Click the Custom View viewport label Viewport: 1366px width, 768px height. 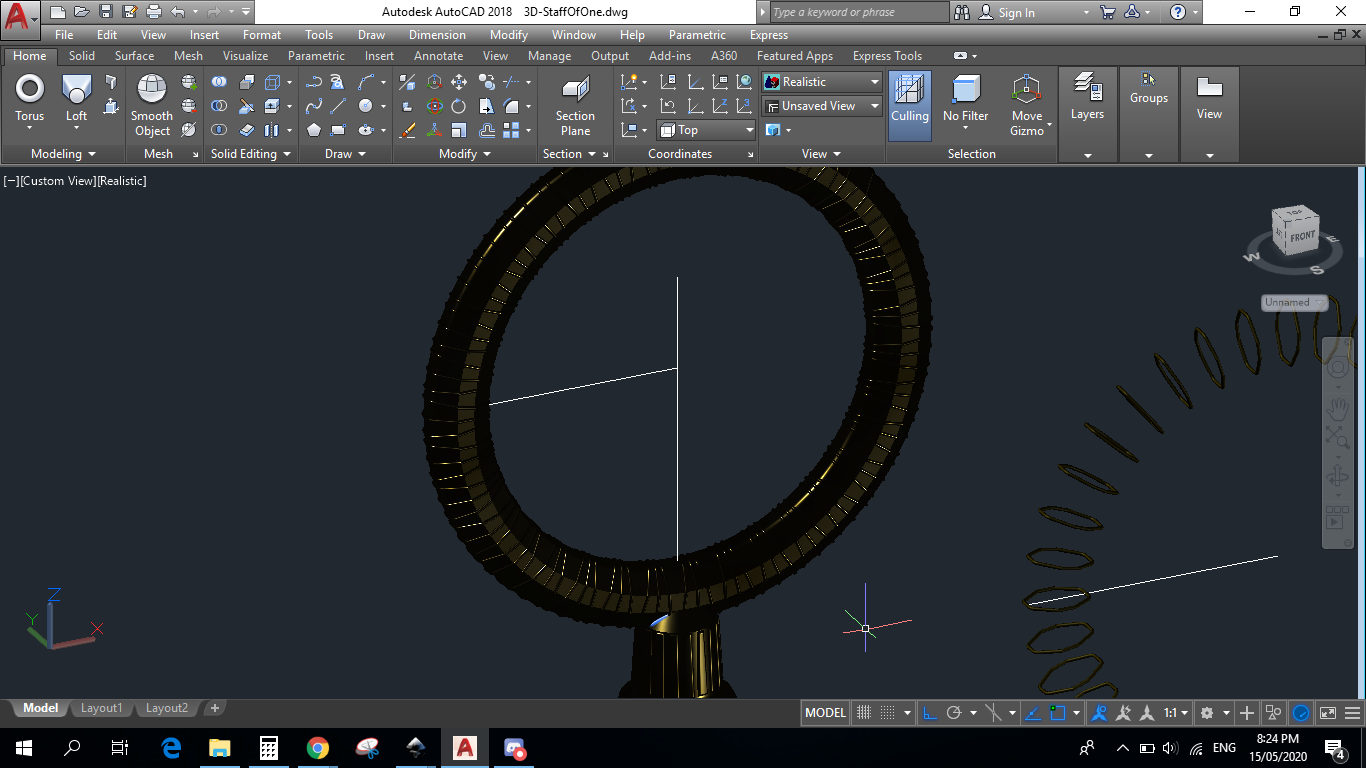(58, 181)
